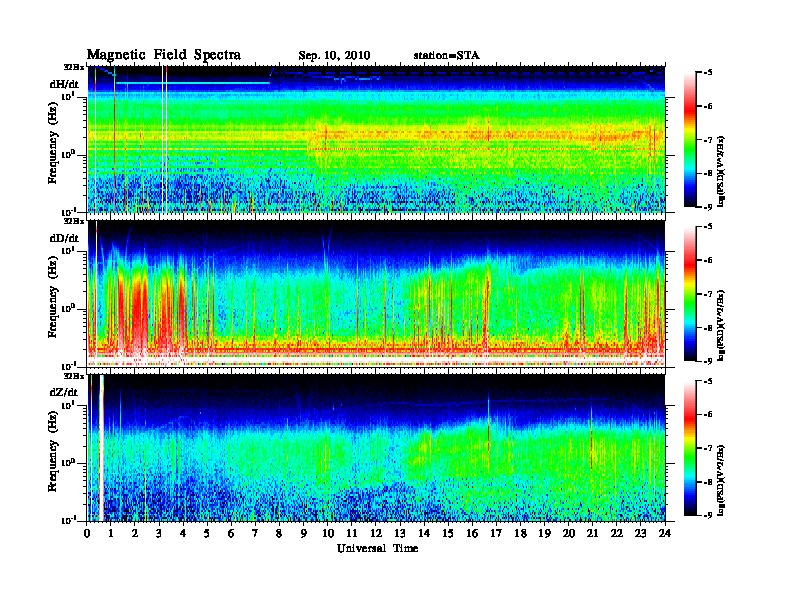
Task: Click the color bar beside dH/dt panel
Action: click(690, 139)
